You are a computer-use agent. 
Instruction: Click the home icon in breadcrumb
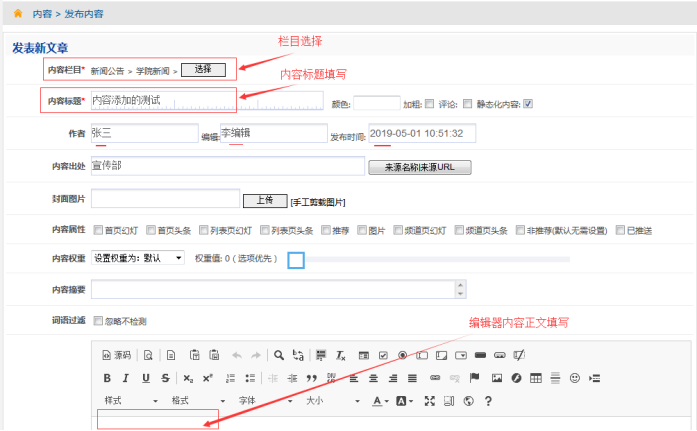click(18, 14)
